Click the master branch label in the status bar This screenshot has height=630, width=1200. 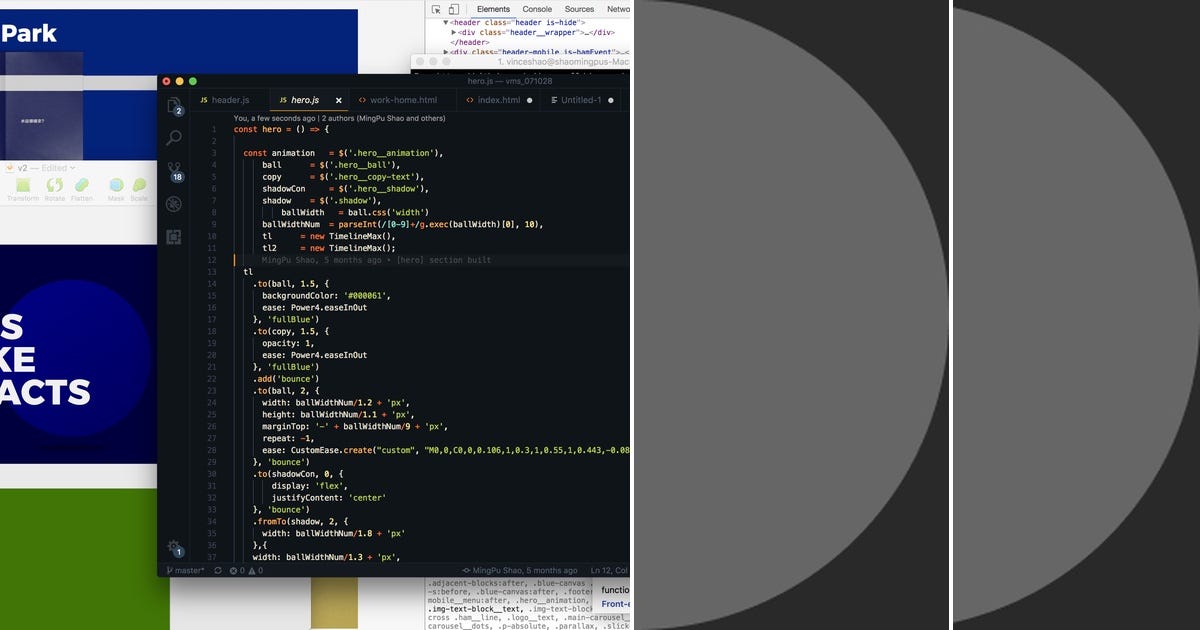pyautogui.click(x=186, y=570)
